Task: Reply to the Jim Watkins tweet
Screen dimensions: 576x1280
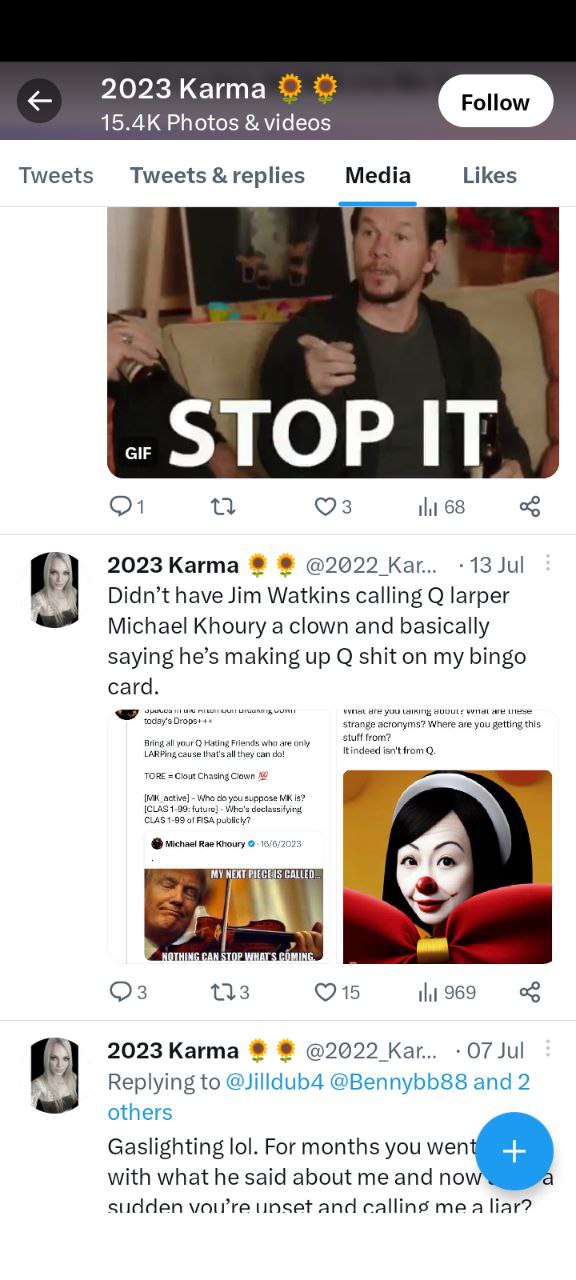Action: click(x=128, y=992)
